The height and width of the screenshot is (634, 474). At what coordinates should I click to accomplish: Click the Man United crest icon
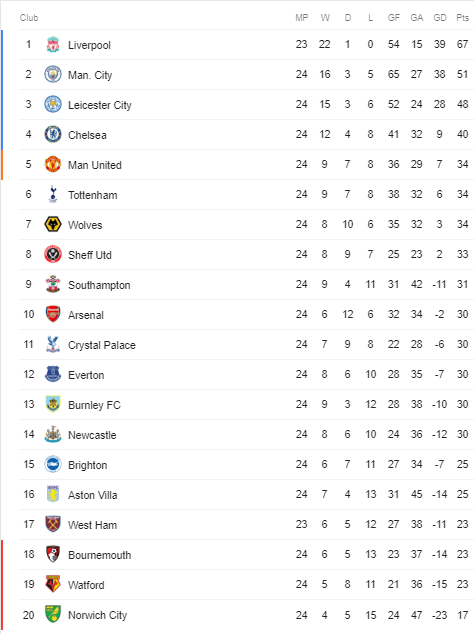tap(53, 164)
